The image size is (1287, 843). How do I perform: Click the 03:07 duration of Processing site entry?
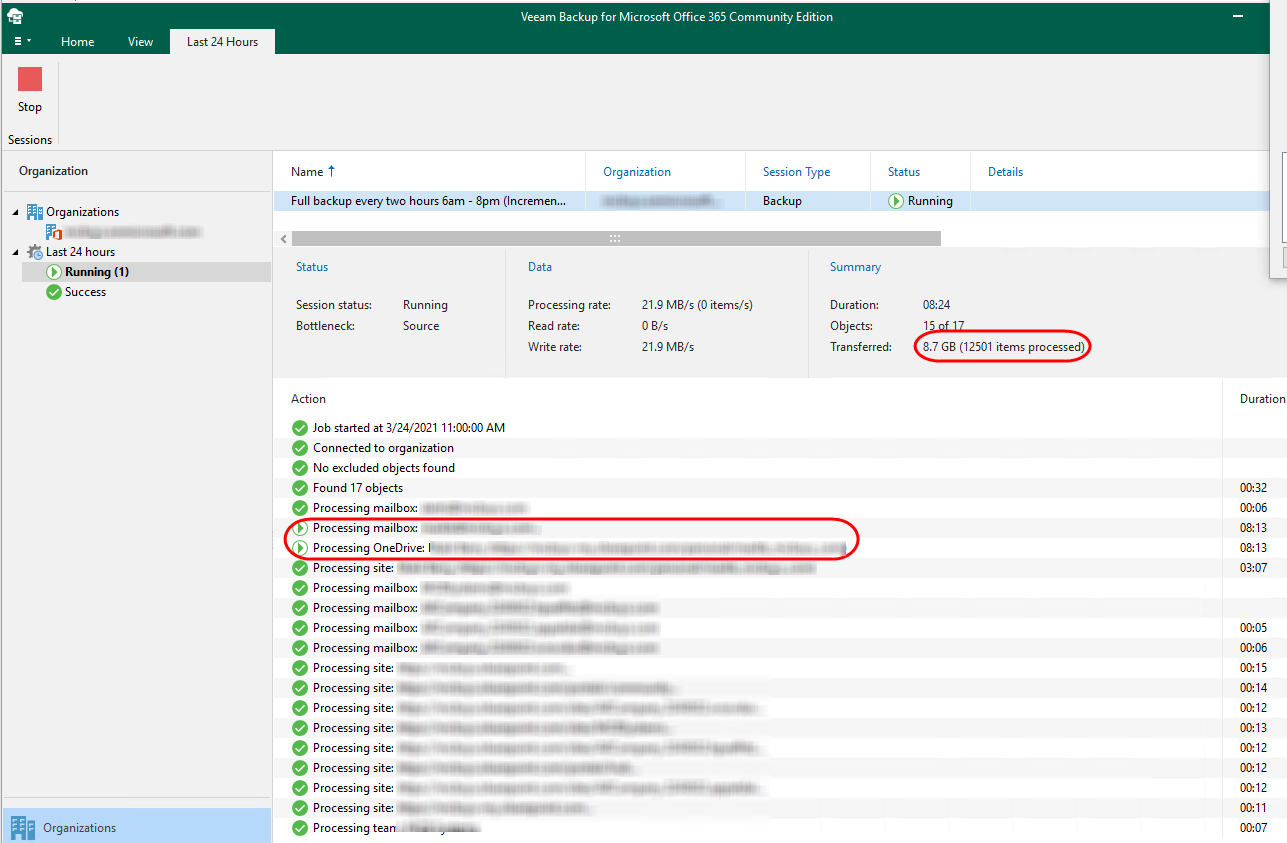1254,568
